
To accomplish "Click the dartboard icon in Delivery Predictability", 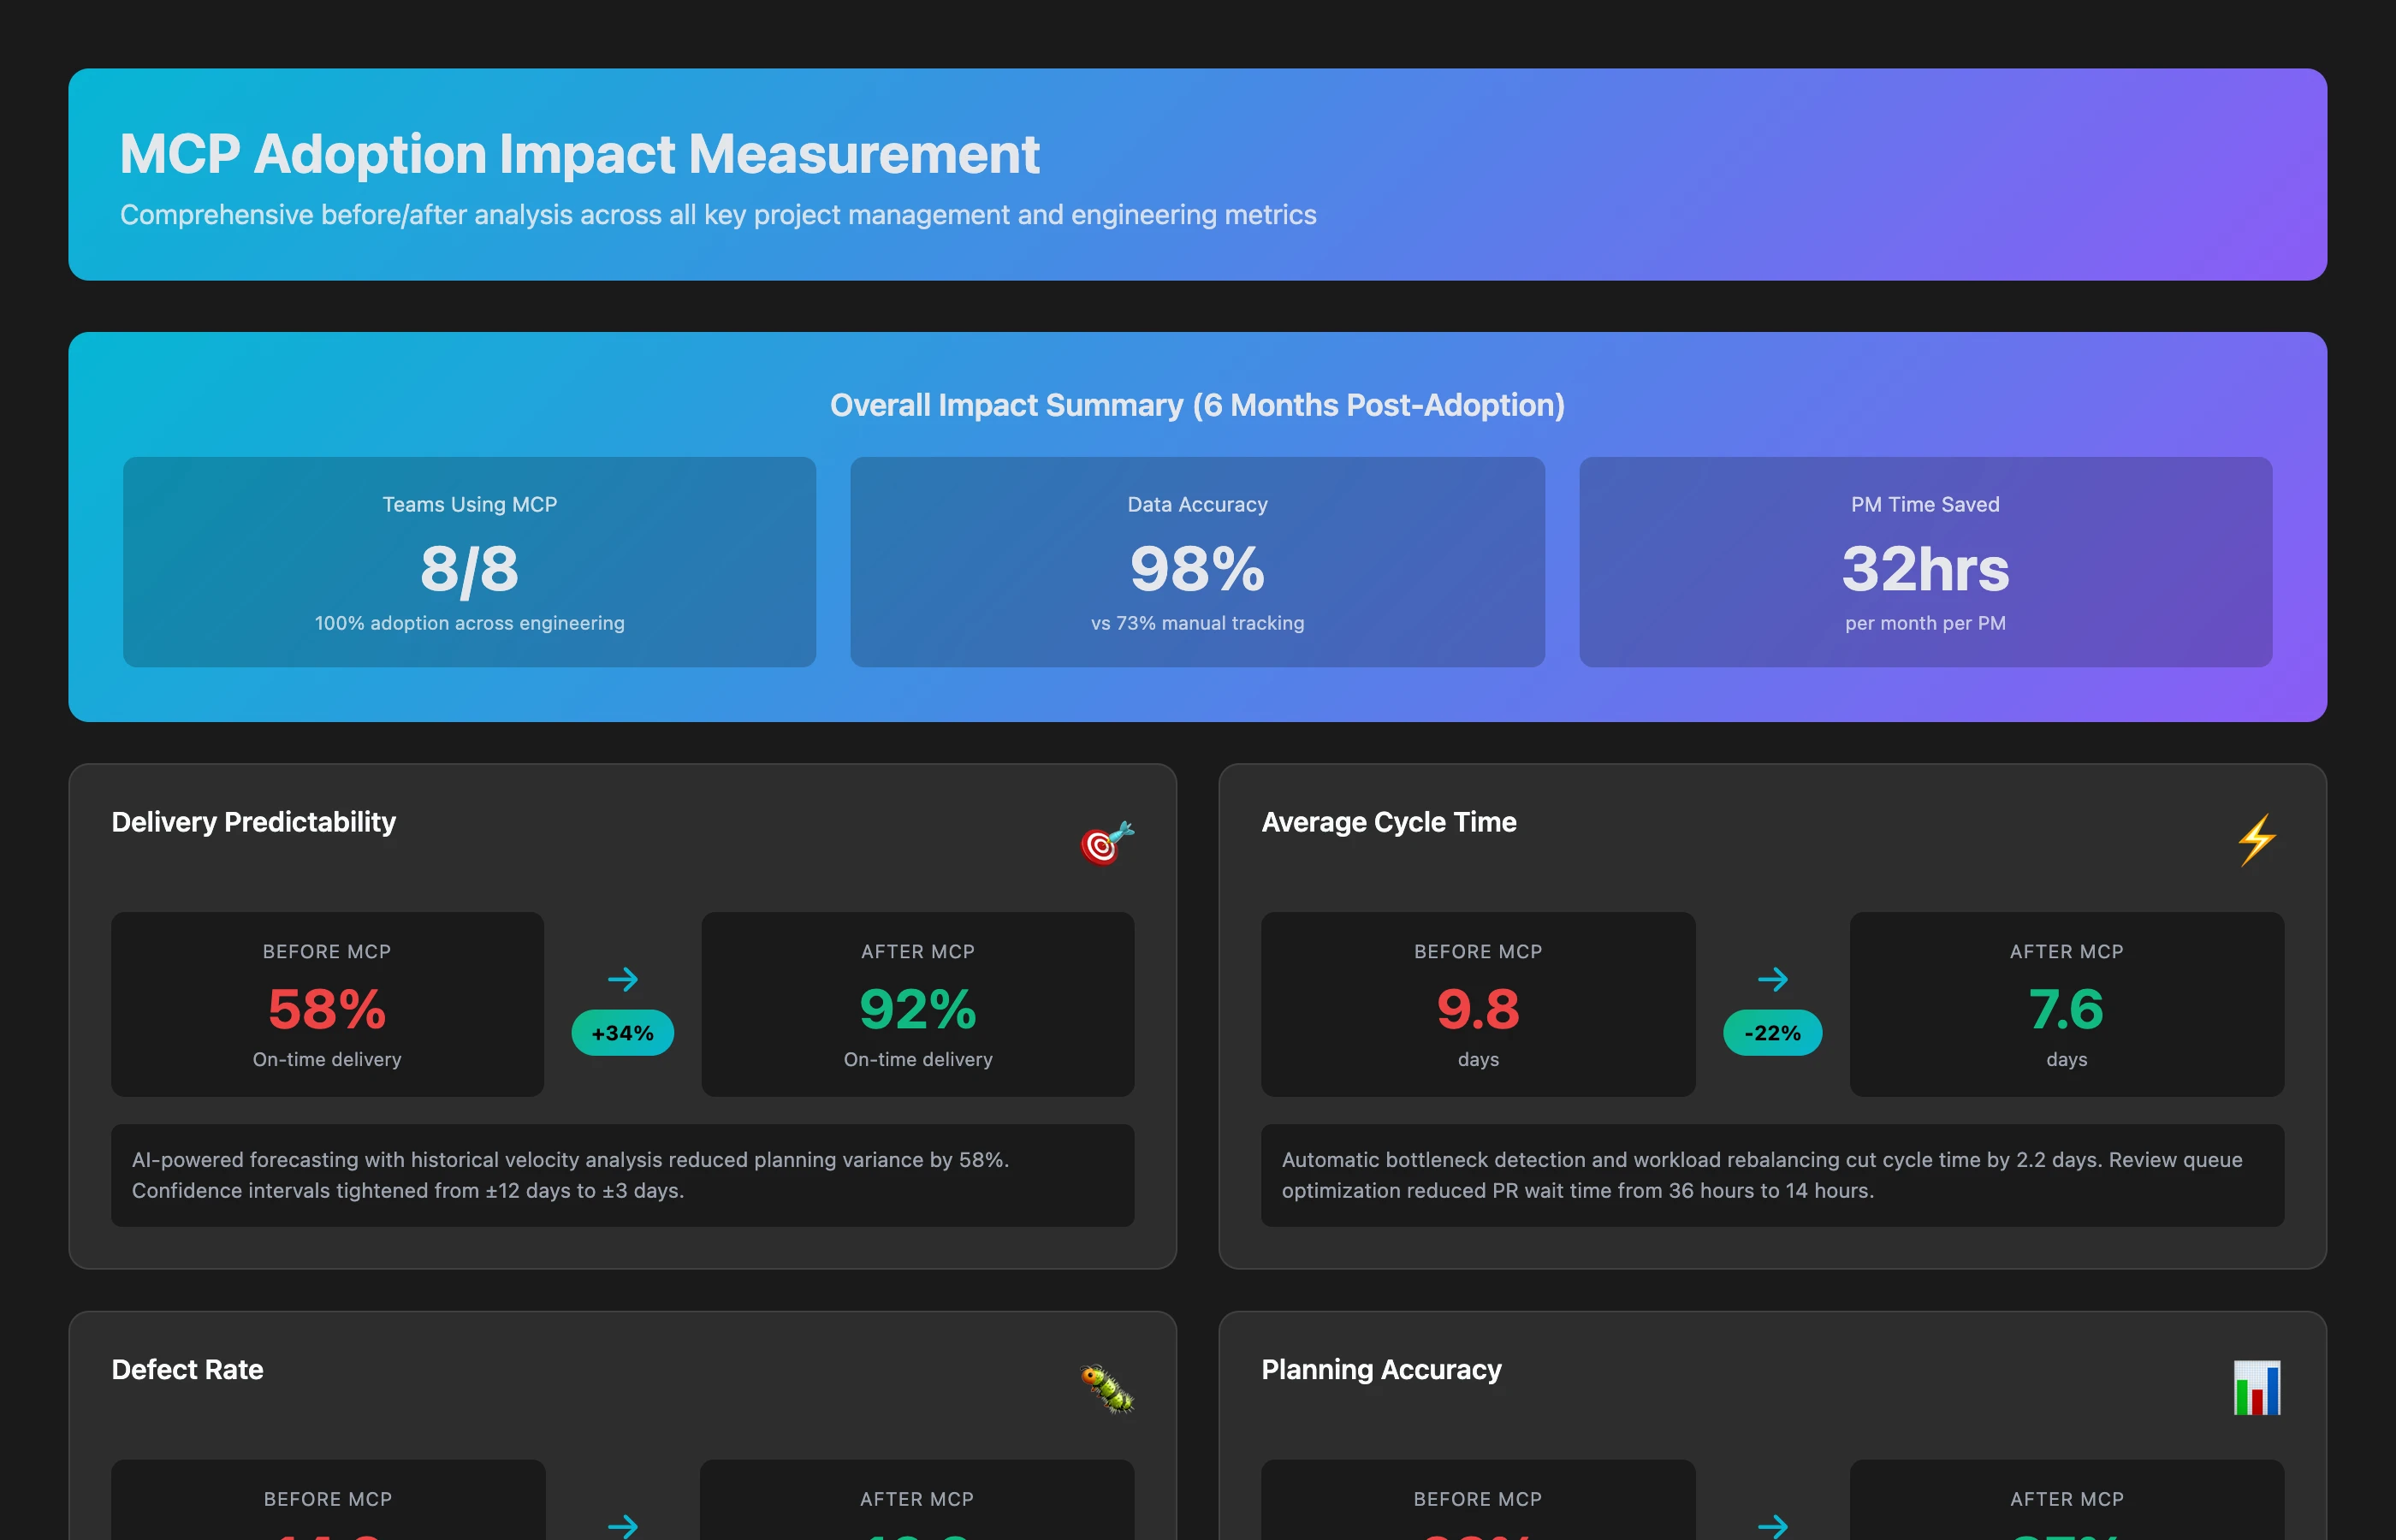I will (x=1107, y=842).
